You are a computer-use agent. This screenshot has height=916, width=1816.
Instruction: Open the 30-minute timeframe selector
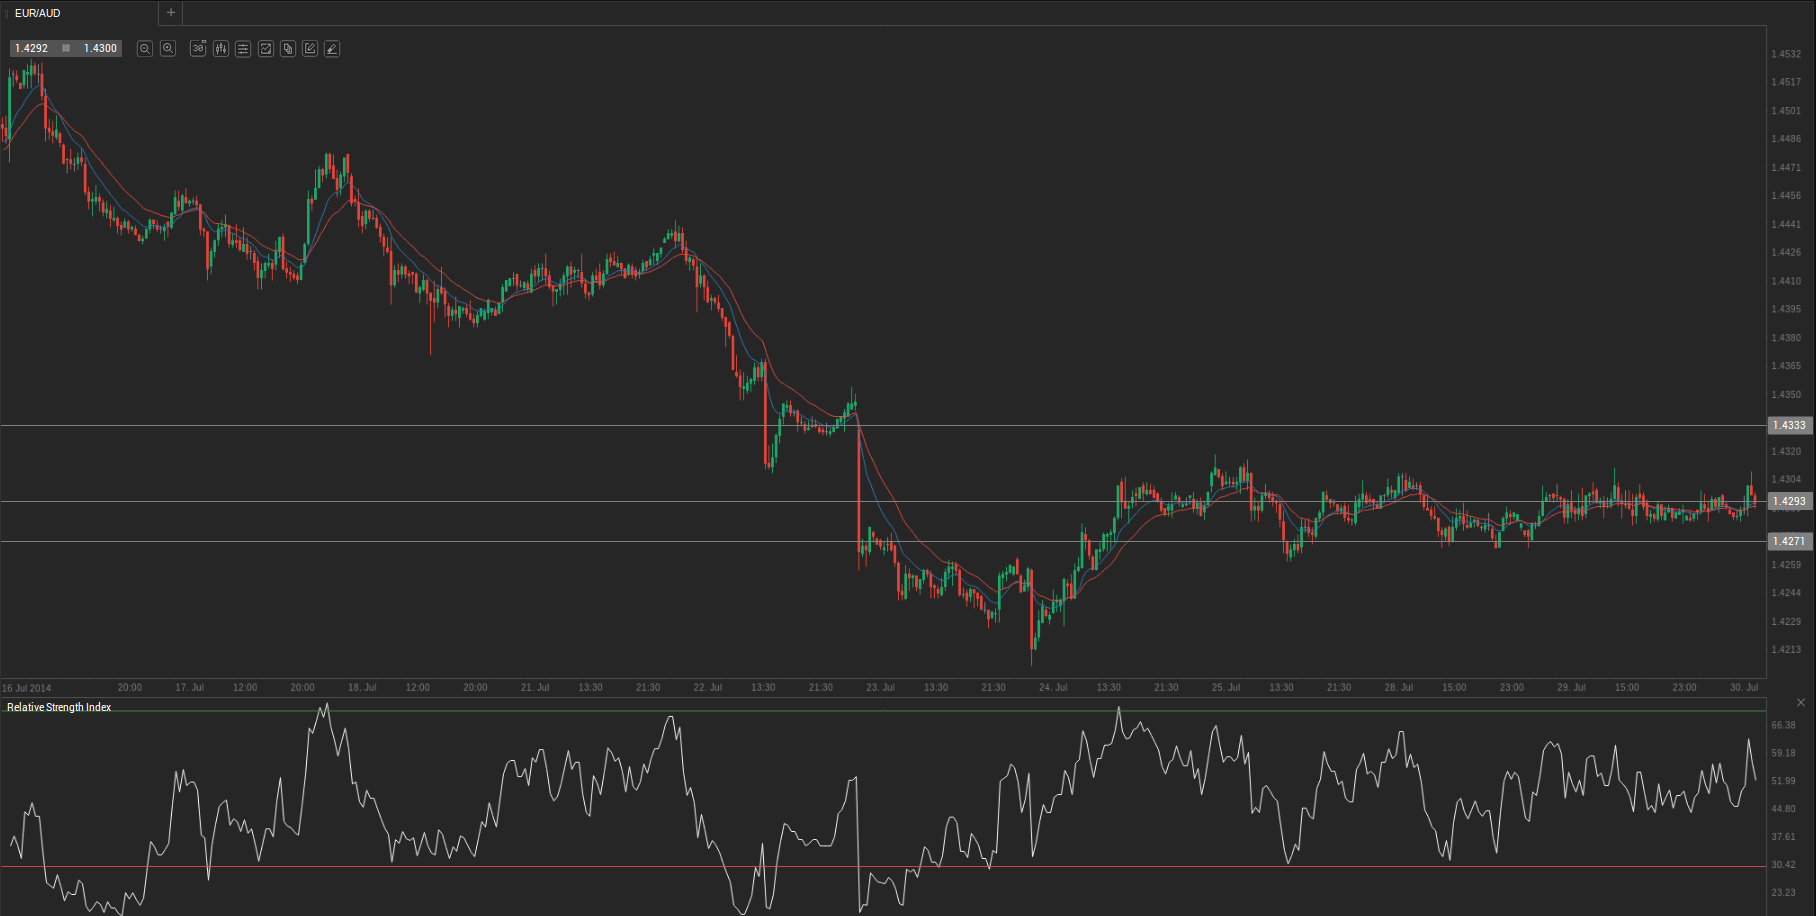(x=198, y=49)
